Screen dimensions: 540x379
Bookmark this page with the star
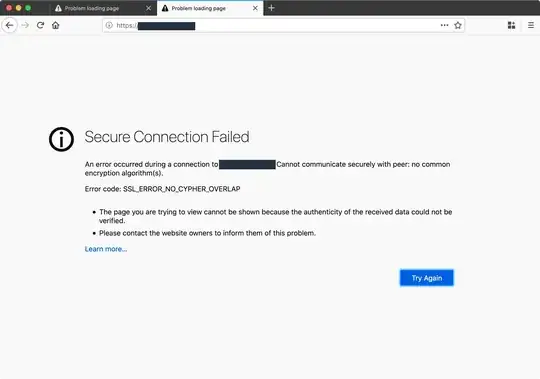pyautogui.click(x=458, y=25)
